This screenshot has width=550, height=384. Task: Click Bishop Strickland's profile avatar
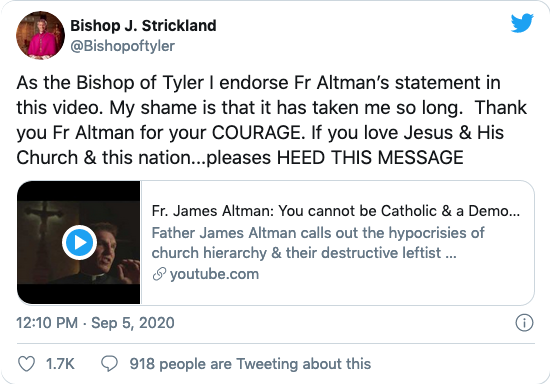pos(40,35)
